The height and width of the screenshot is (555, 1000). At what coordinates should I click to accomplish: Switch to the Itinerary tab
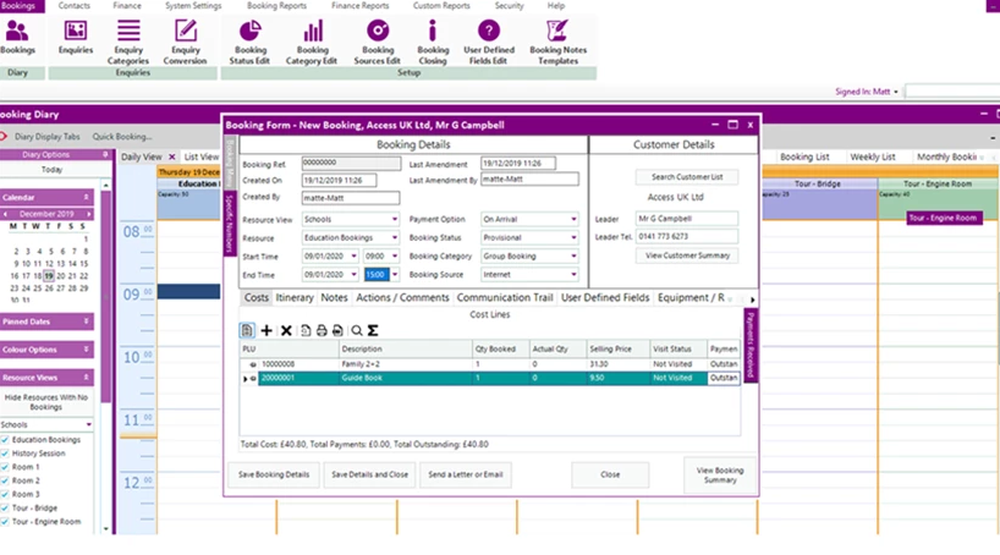tap(295, 298)
